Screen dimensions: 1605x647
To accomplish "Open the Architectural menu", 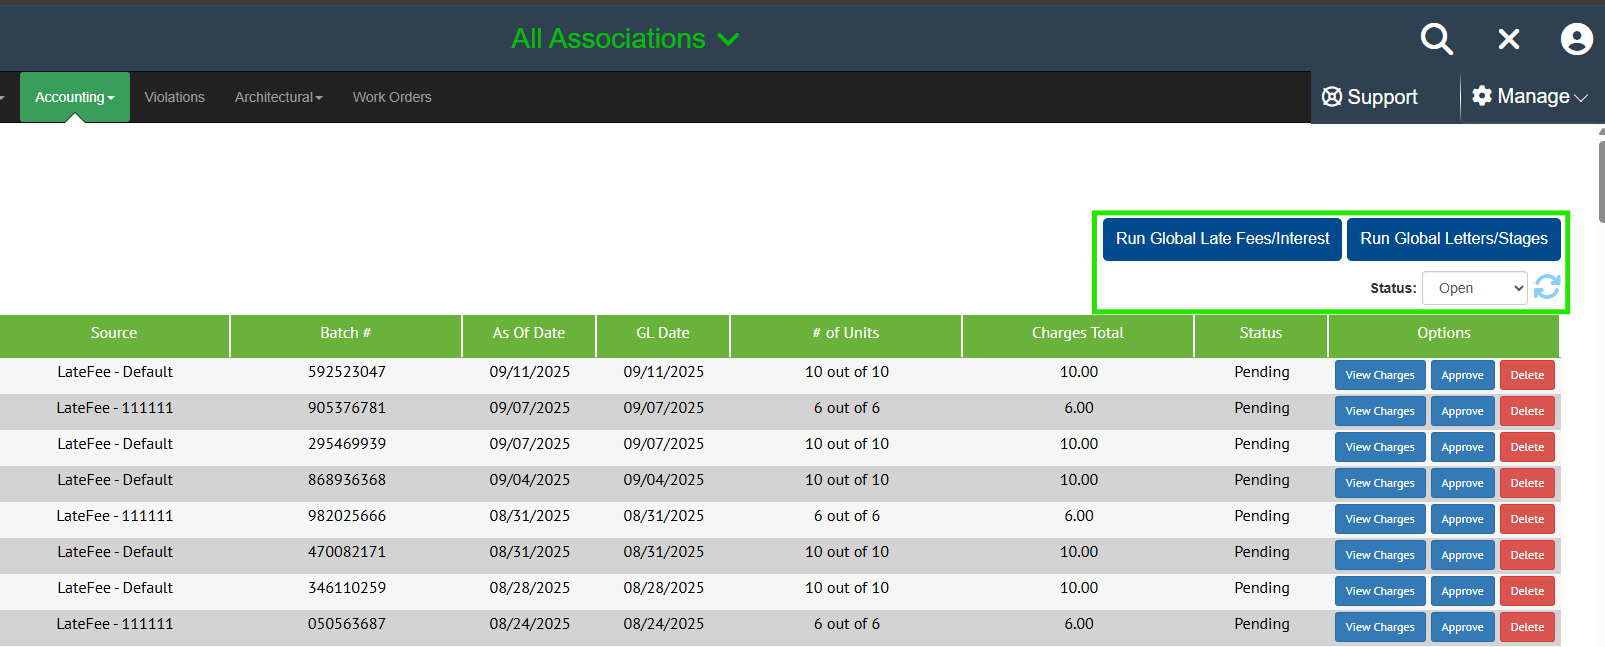I will click(x=278, y=97).
